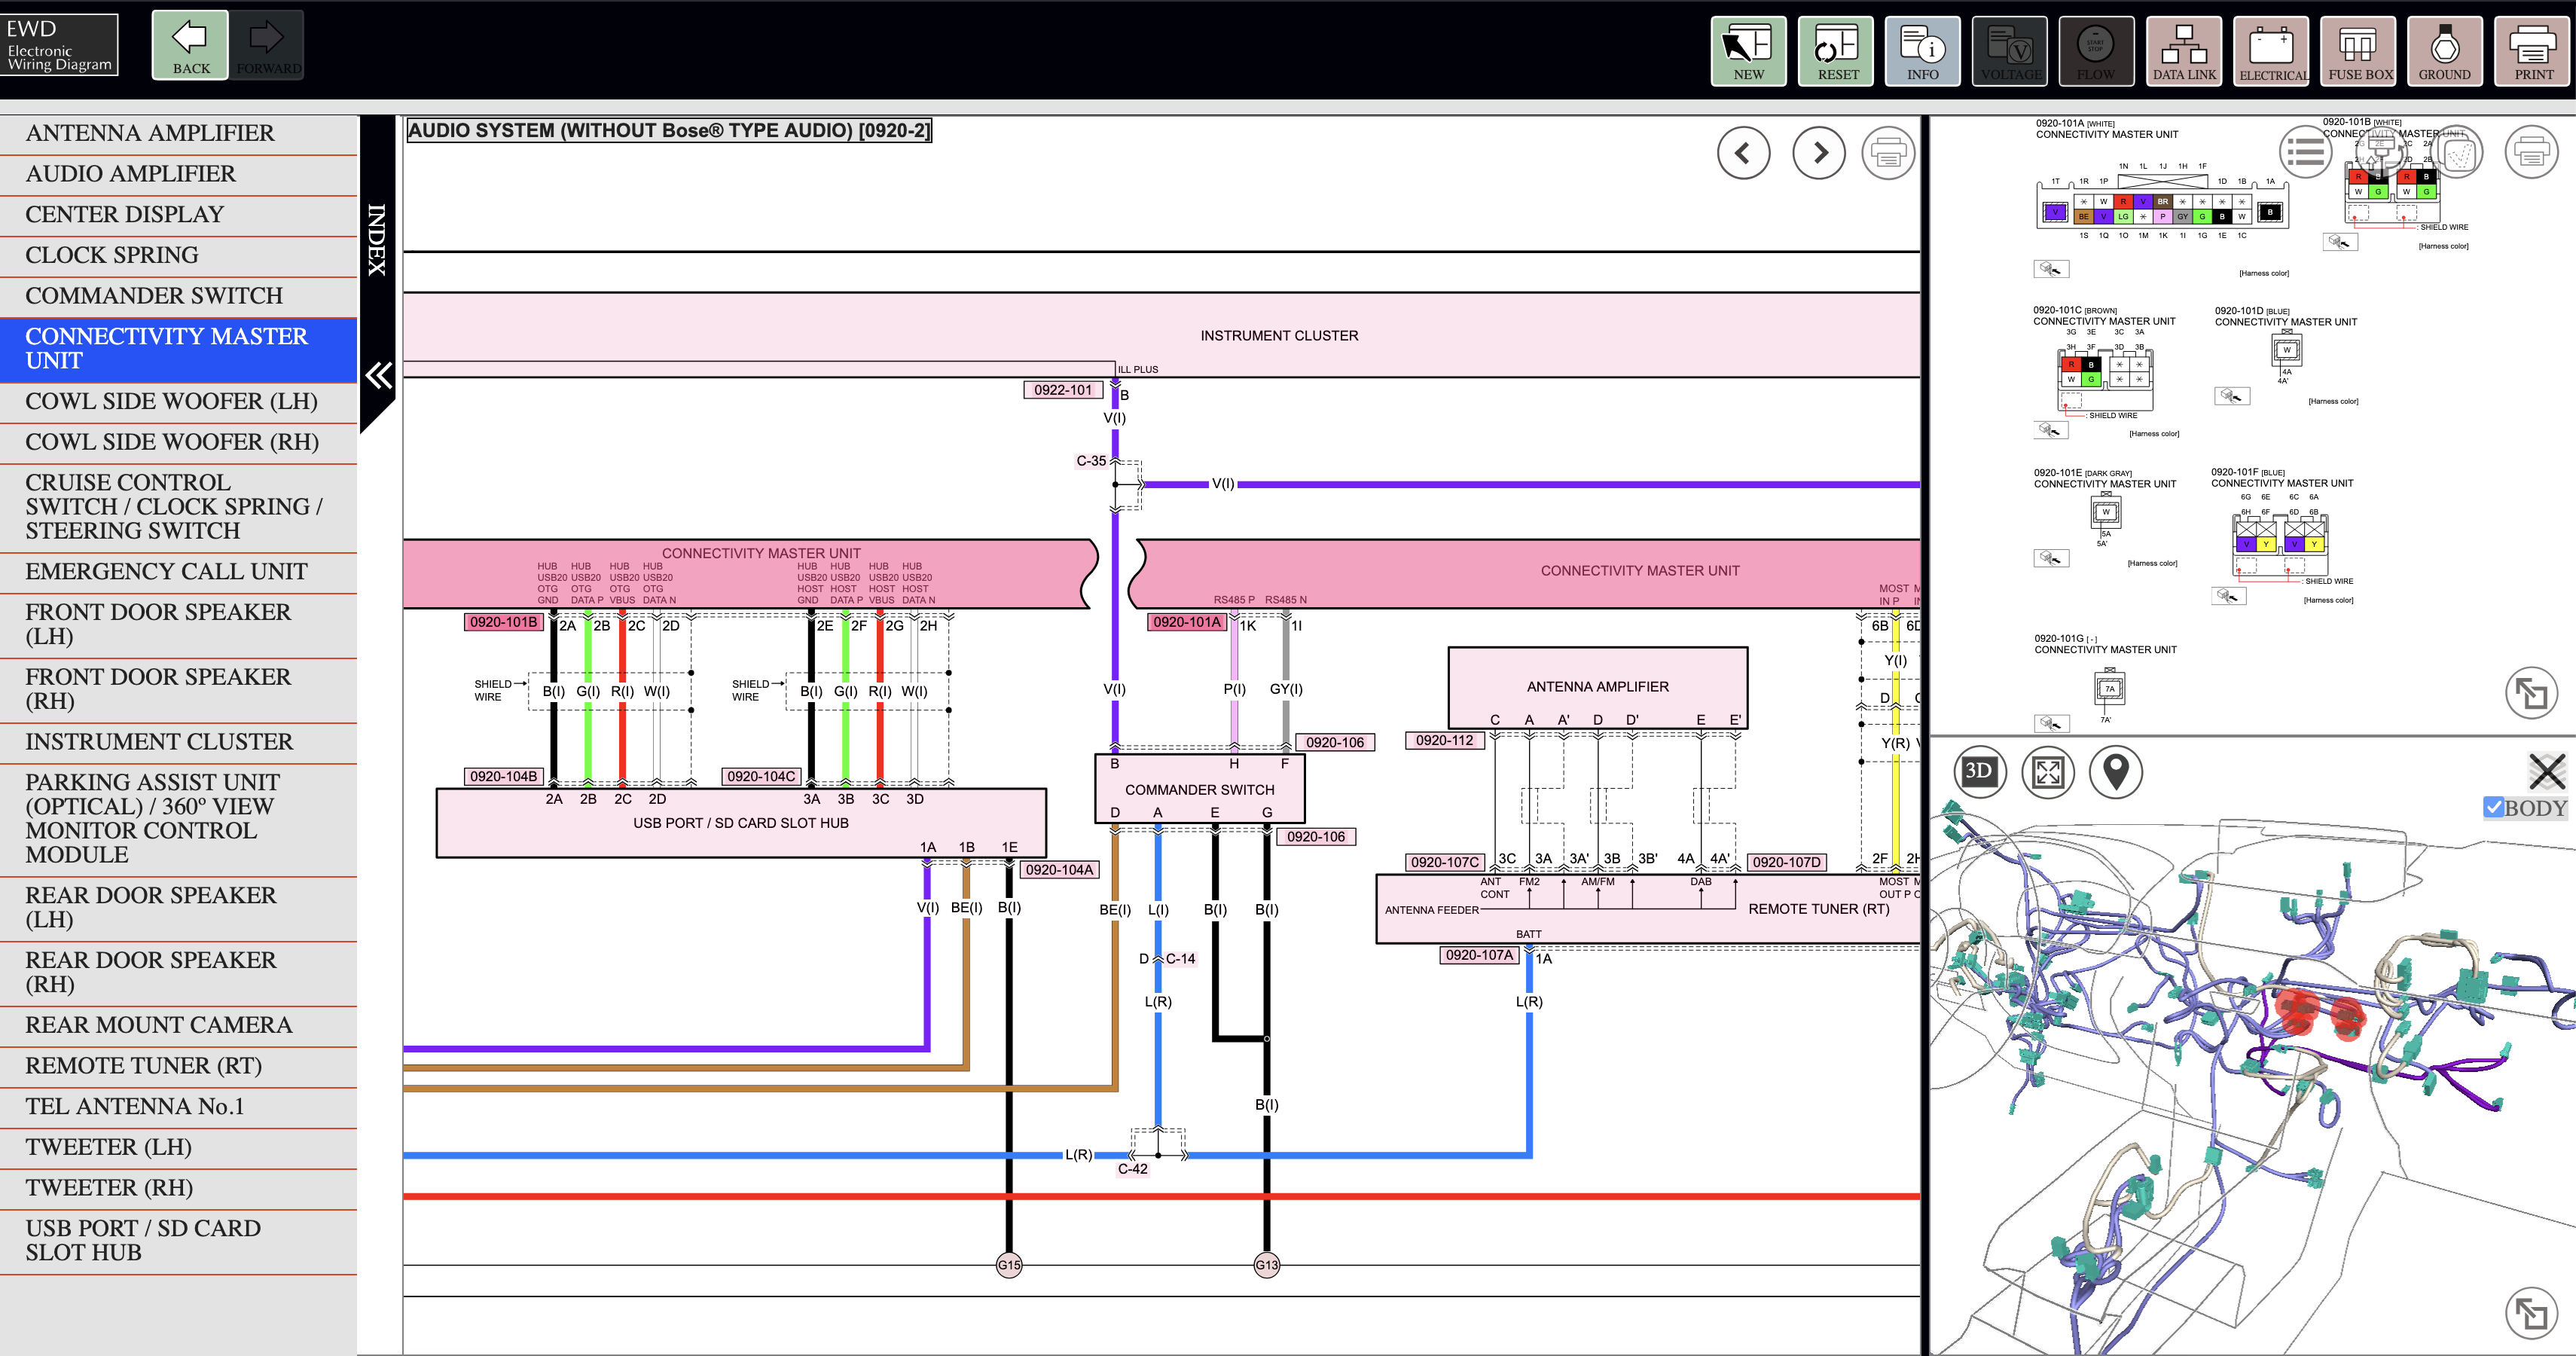Click the RESET diagram icon
Screen dimensions: 2576x1356
tap(1837, 51)
